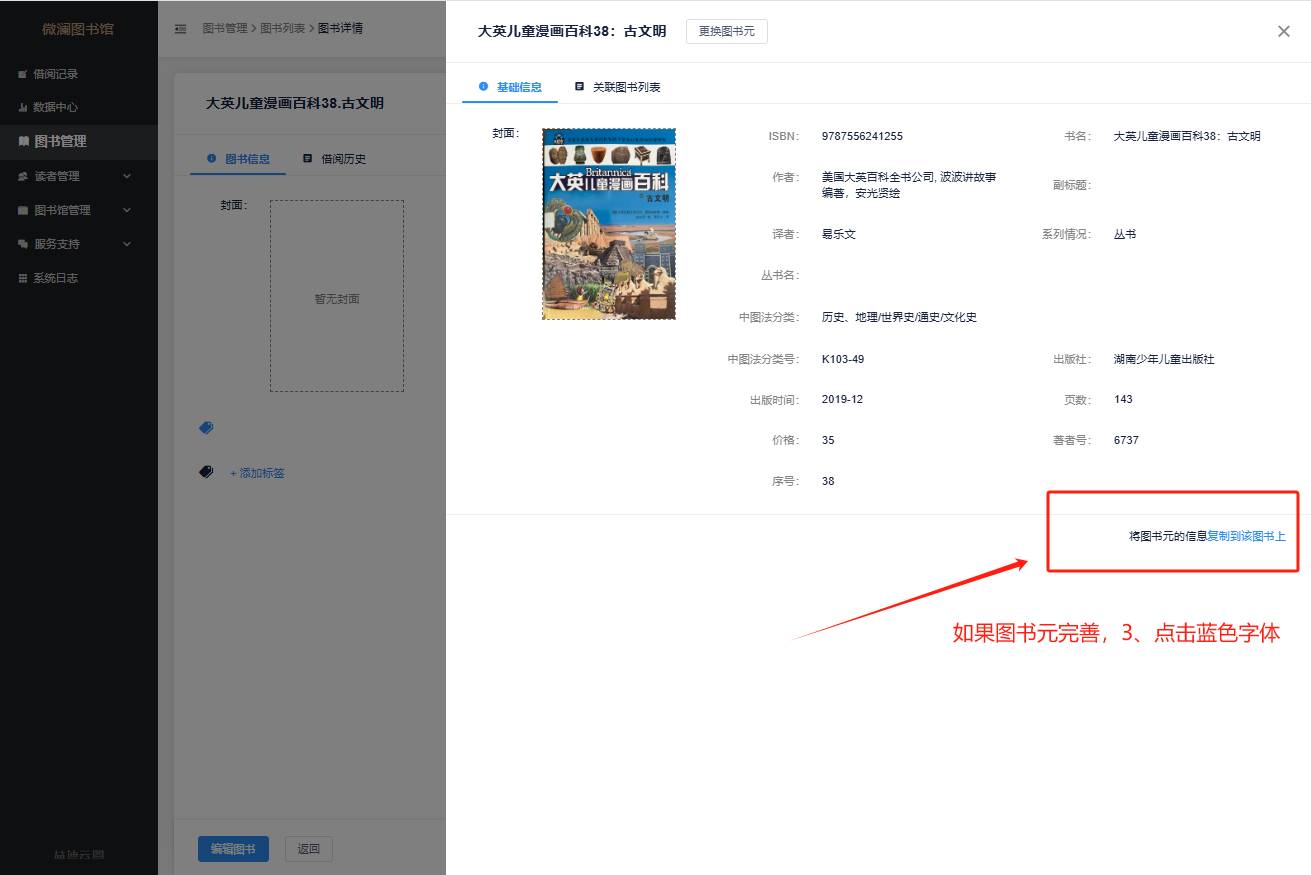This screenshot has height=875, width=1311.
Task: Click the blue tag icon
Action: click(x=206, y=428)
